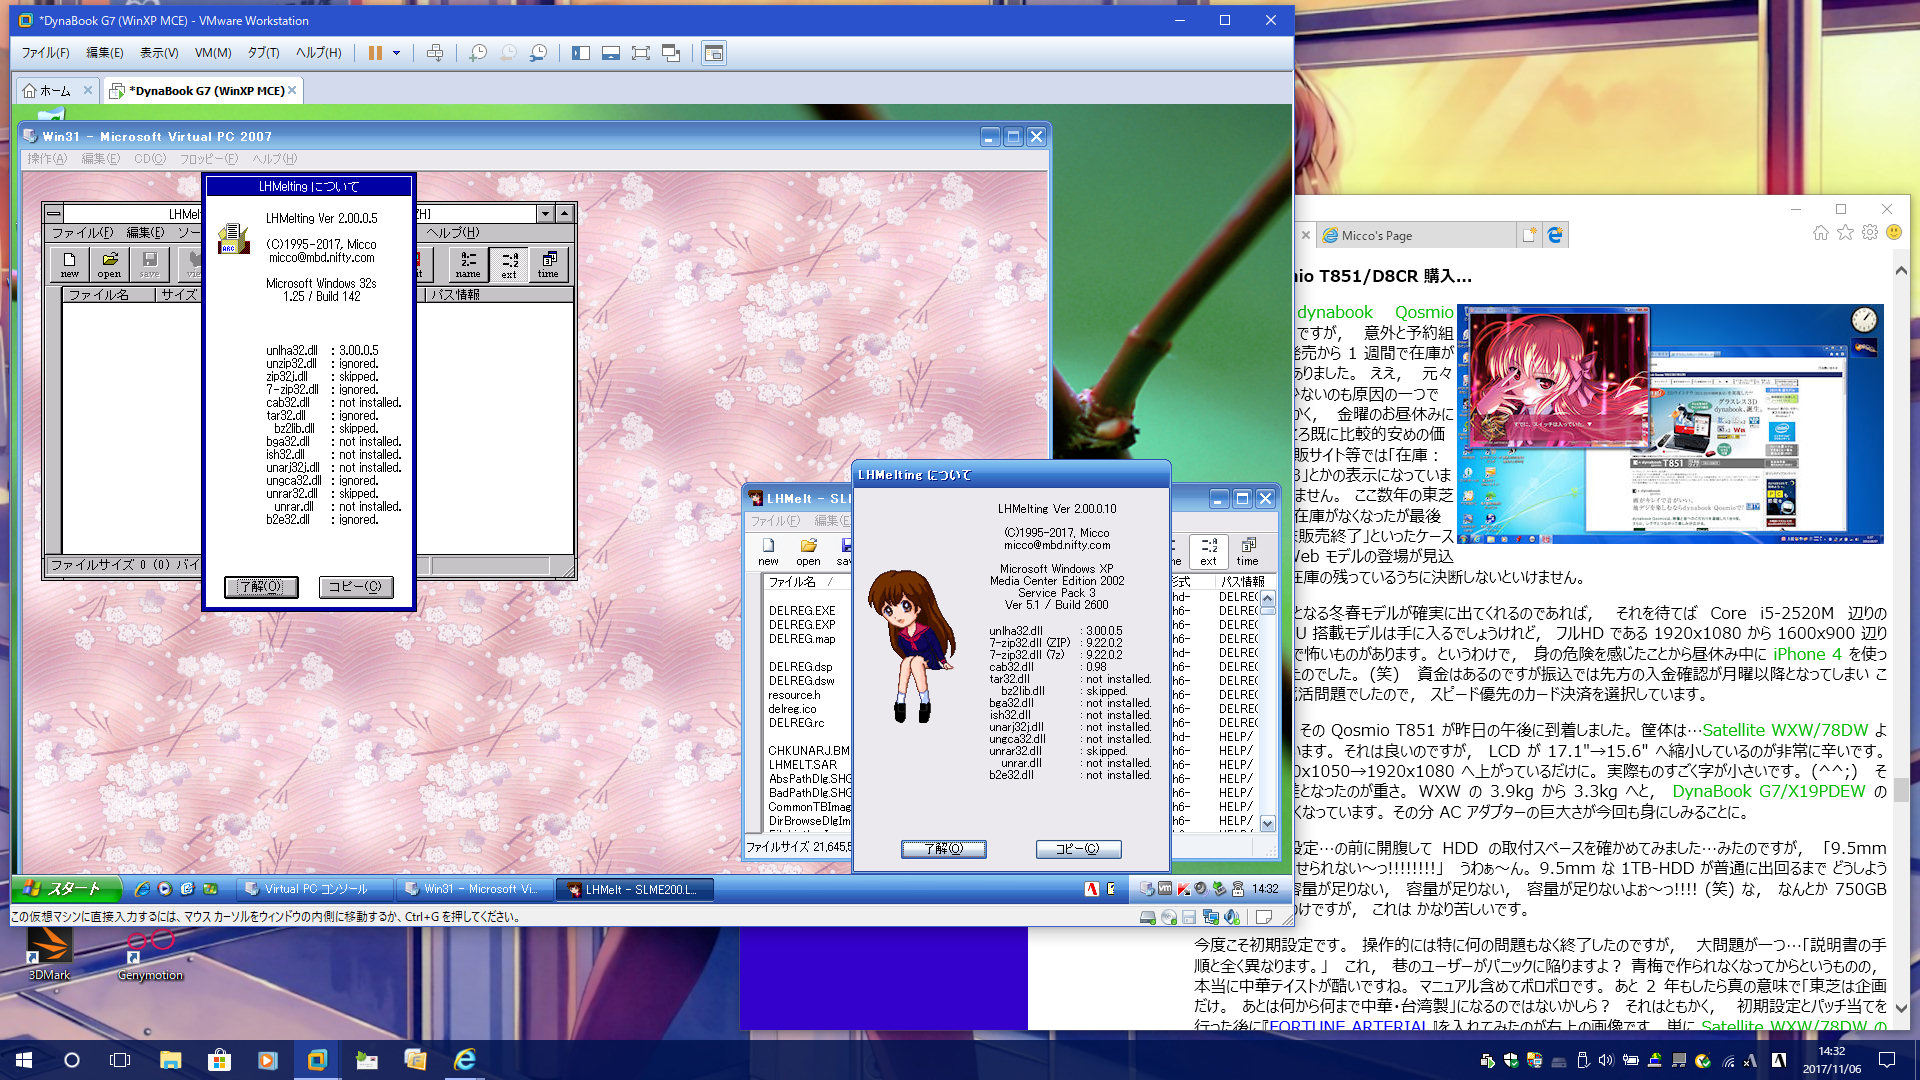Open the VM(M) menu in VMware Workstation
The height and width of the screenshot is (1080, 1920).
pos(213,53)
